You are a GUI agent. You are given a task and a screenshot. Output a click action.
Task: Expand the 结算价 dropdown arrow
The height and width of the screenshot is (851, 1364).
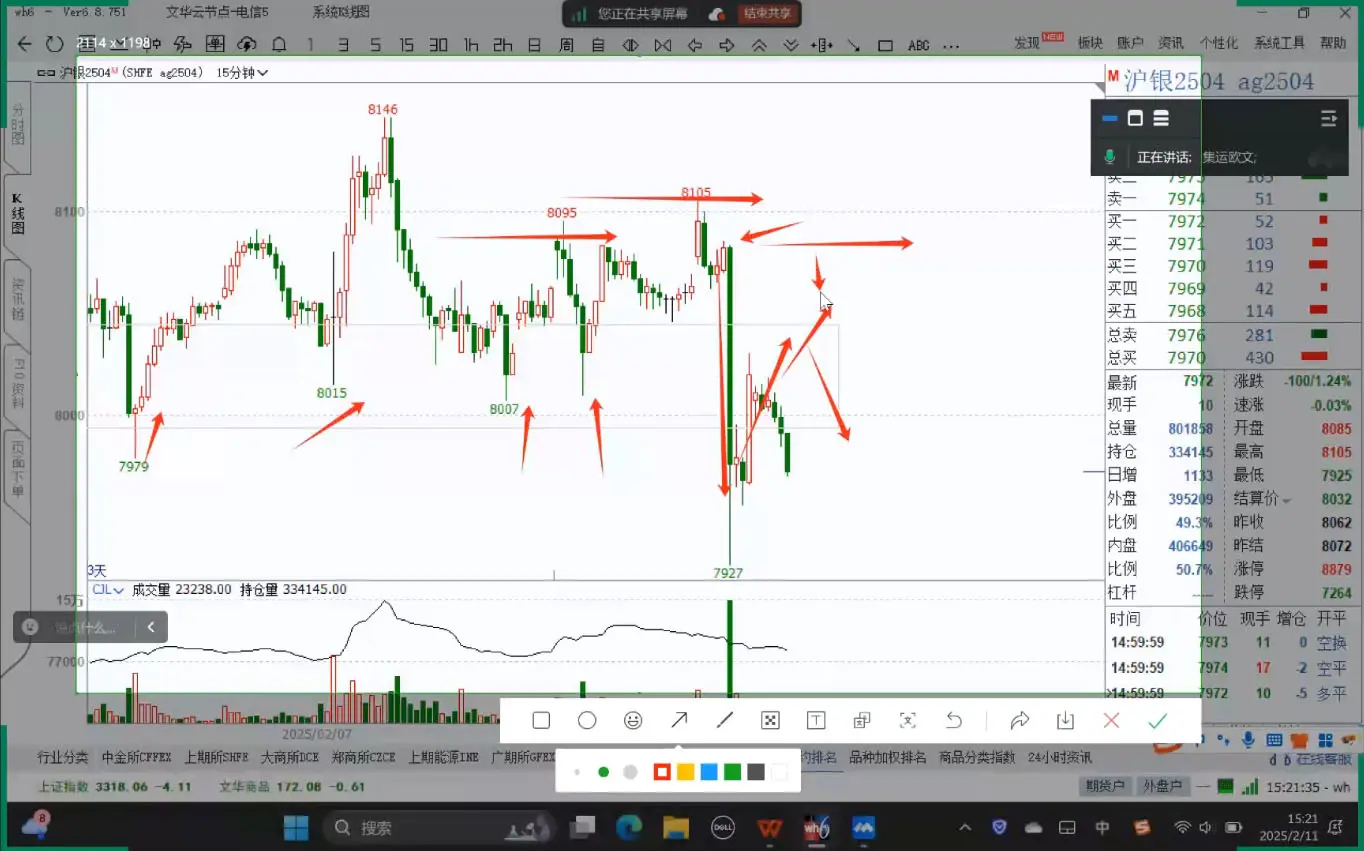[1286, 499]
